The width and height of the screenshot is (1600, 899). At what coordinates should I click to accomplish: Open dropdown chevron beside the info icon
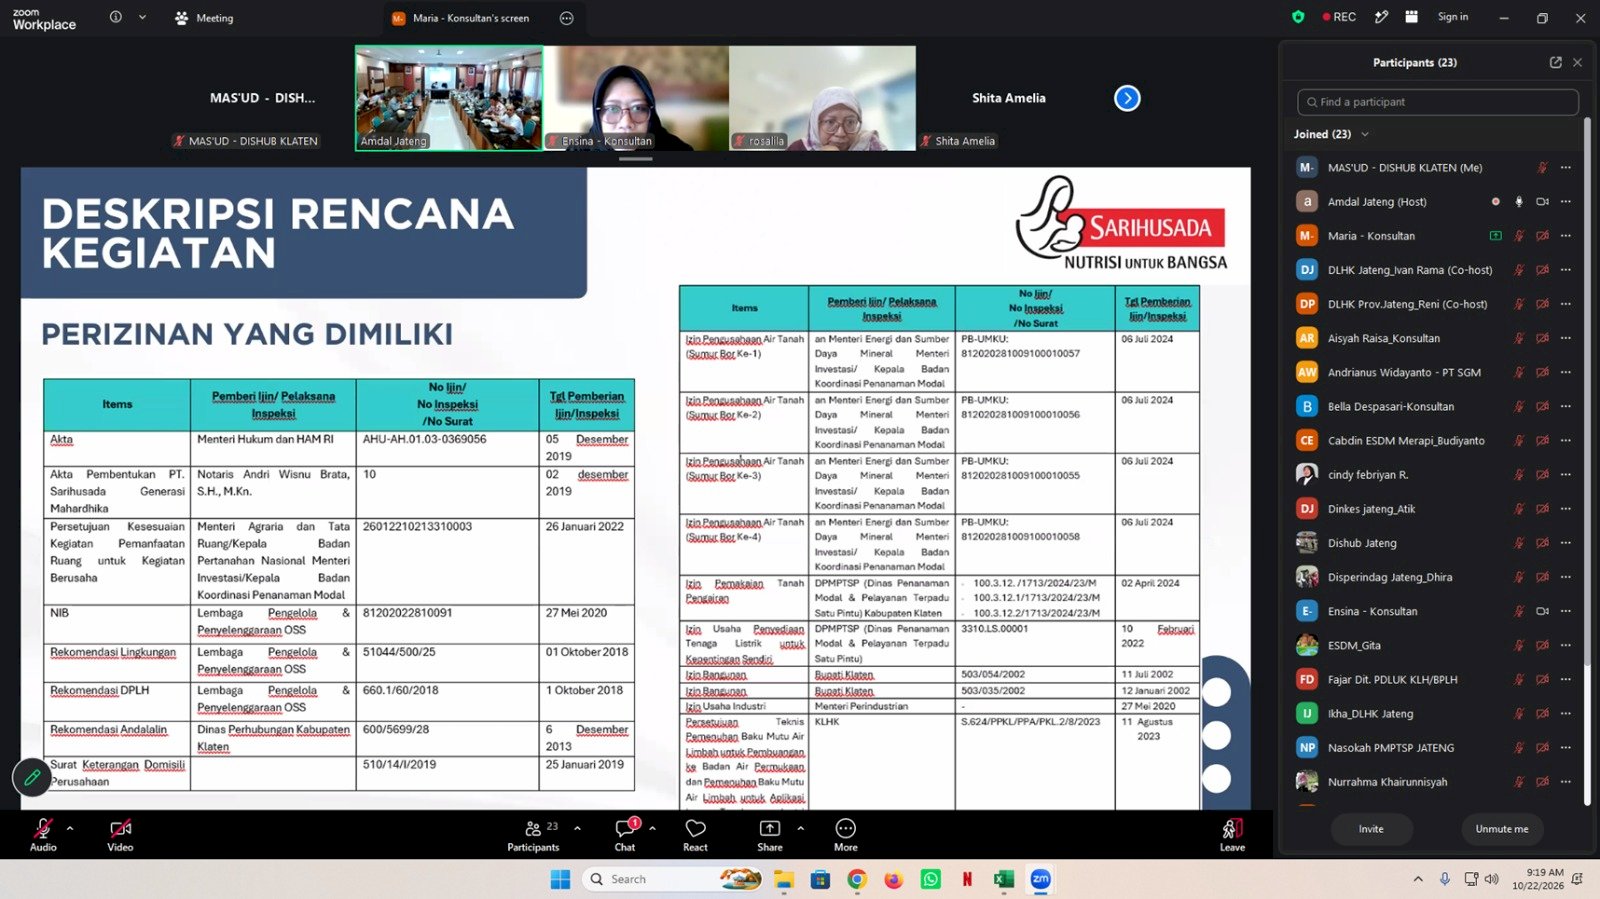click(x=142, y=17)
